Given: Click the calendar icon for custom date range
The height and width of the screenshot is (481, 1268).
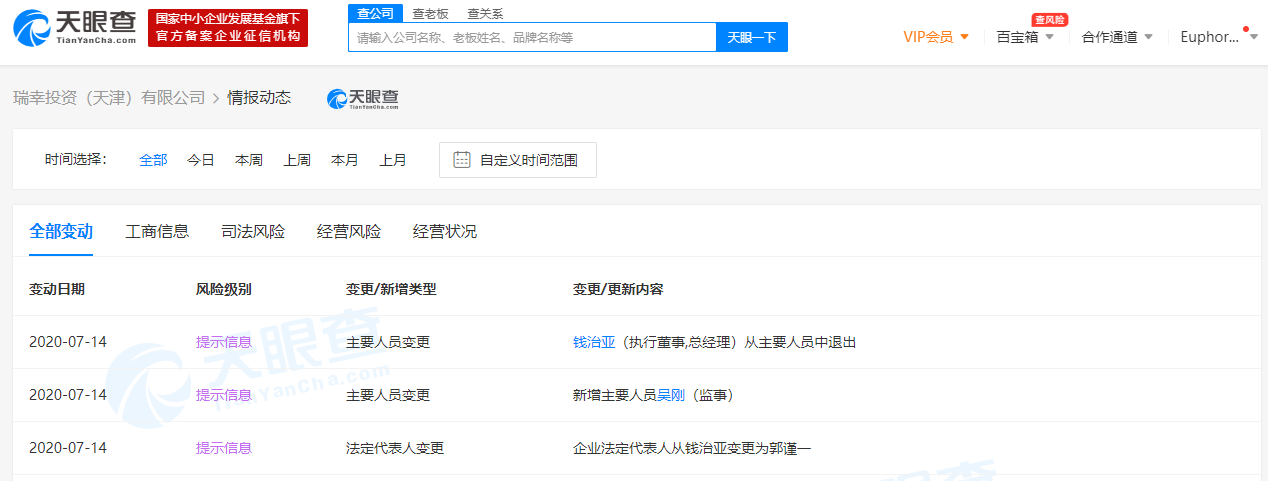Looking at the screenshot, I should point(461,160).
